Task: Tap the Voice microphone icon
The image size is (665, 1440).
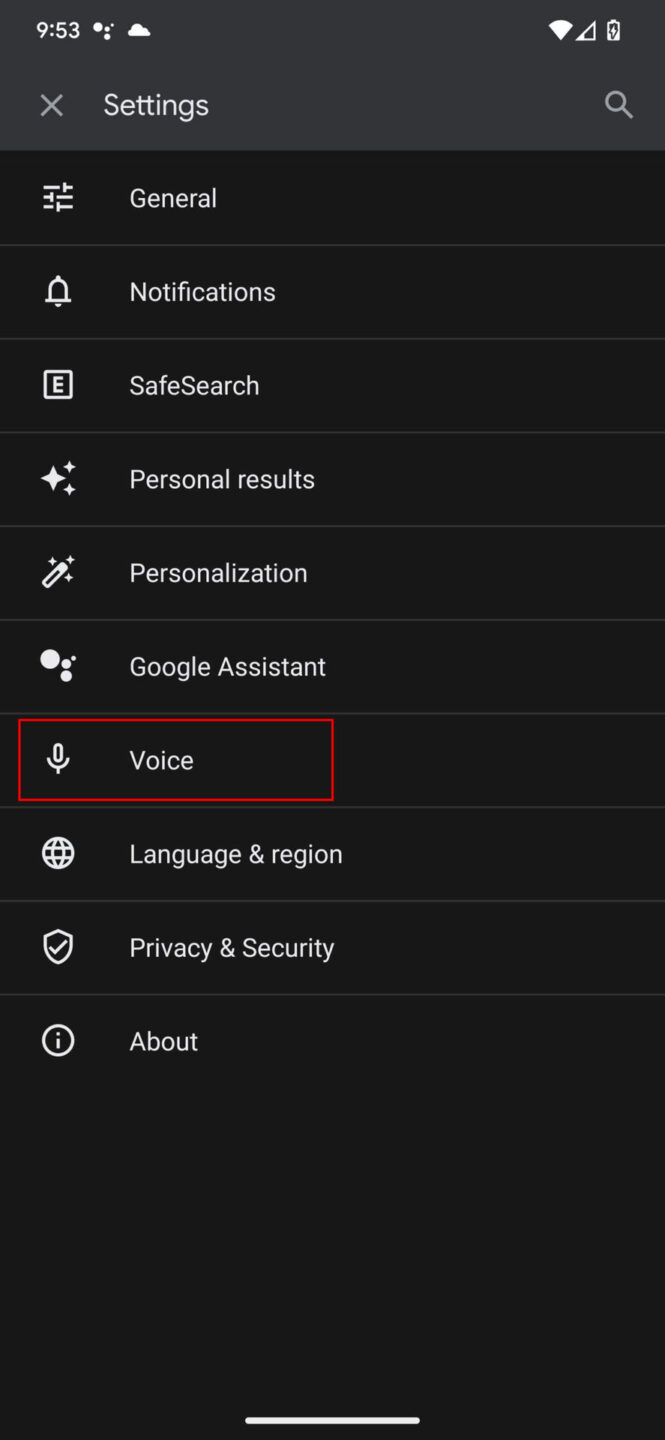Action: 58,759
